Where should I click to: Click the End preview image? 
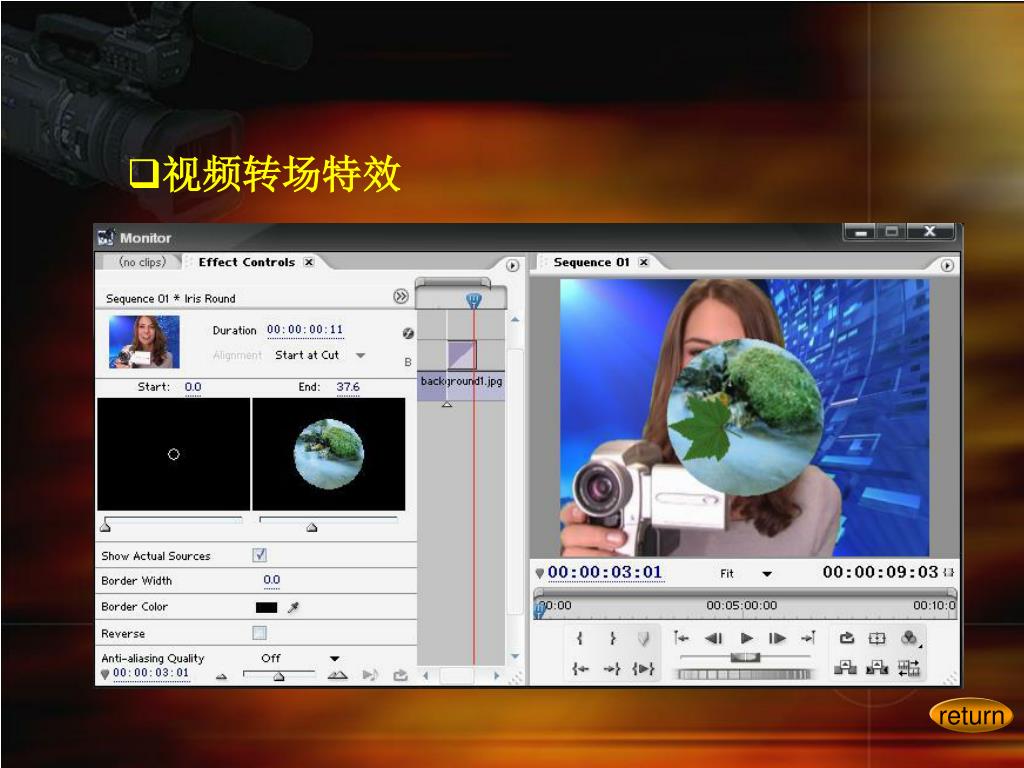(x=328, y=454)
